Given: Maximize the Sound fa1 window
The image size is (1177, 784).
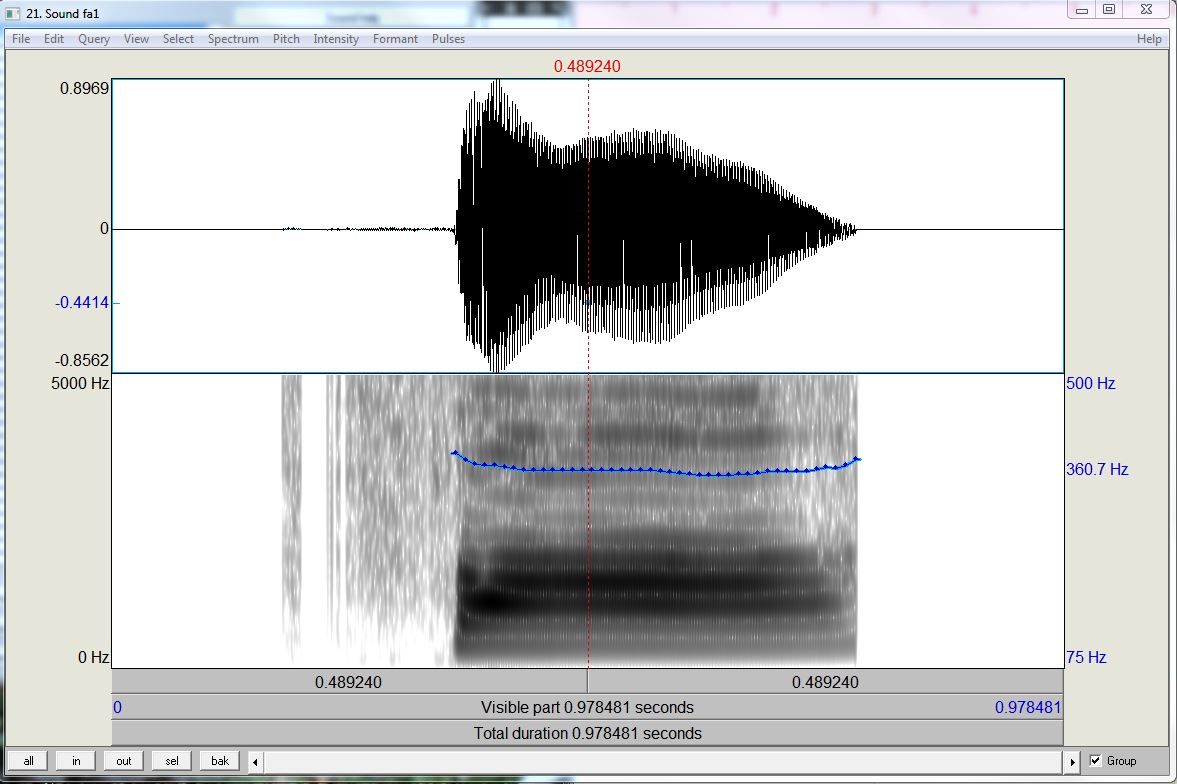Looking at the screenshot, I should tap(1109, 10).
